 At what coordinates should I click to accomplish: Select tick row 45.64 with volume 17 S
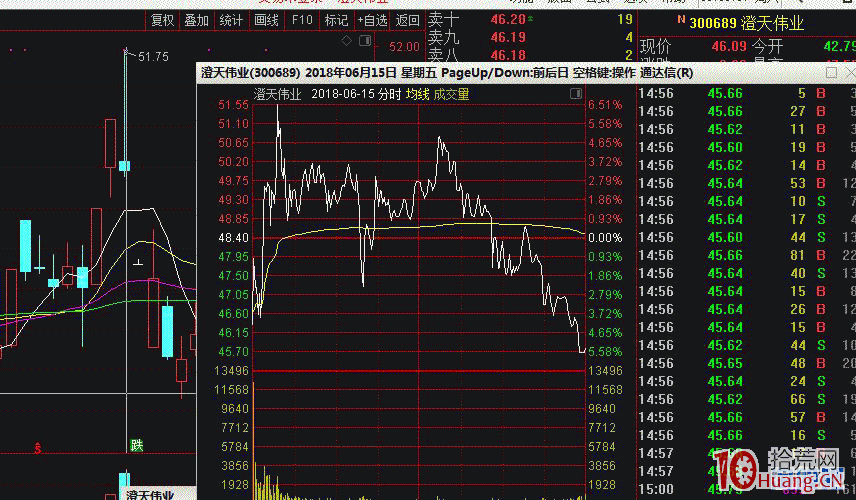(x=746, y=219)
